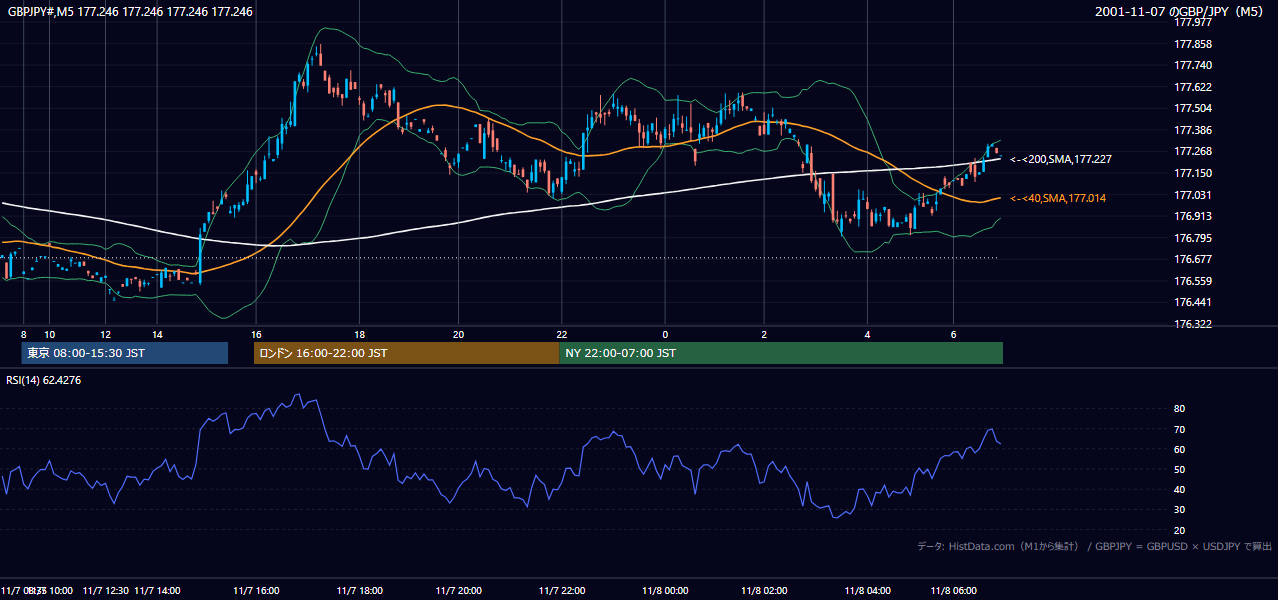Click price axis value 177.268
The height and width of the screenshot is (600, 1278).
(1192, 151)
